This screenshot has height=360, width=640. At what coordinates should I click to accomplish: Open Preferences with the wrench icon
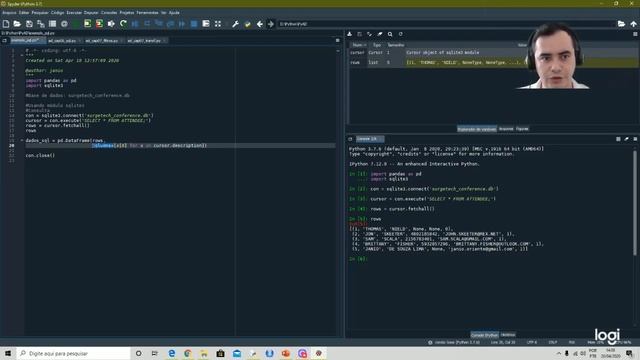[236, 24]
